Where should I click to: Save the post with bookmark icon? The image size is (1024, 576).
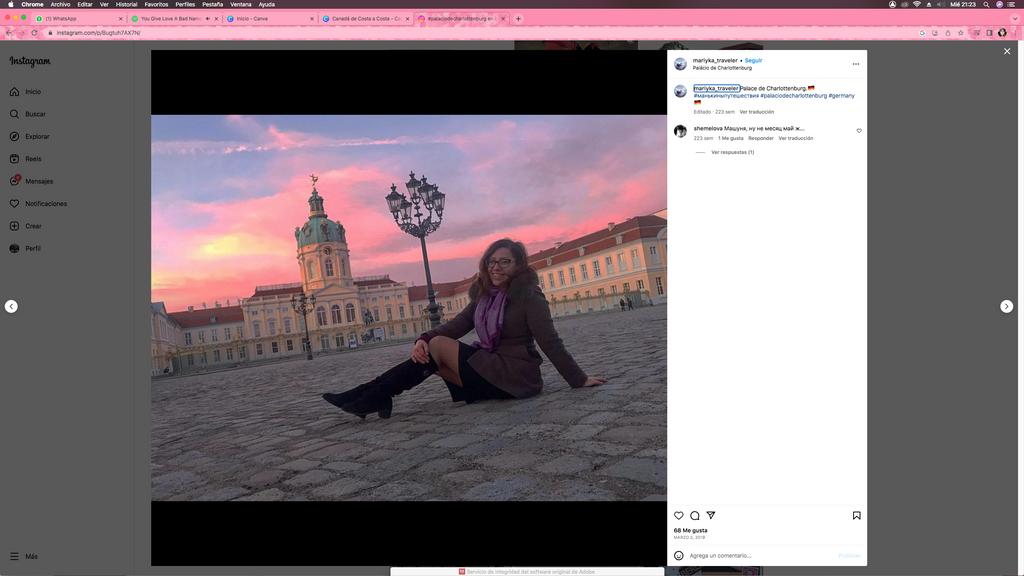tap(856, 515)
